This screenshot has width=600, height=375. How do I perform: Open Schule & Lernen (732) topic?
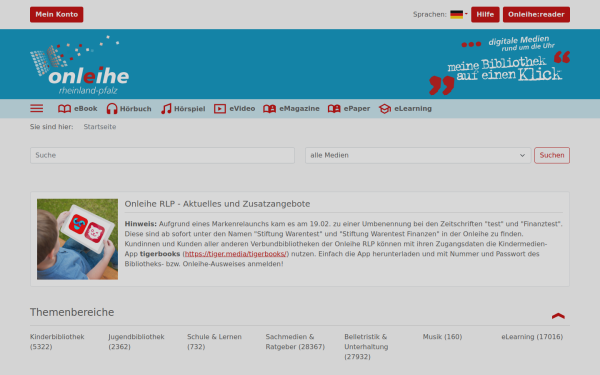coord(214,342)
